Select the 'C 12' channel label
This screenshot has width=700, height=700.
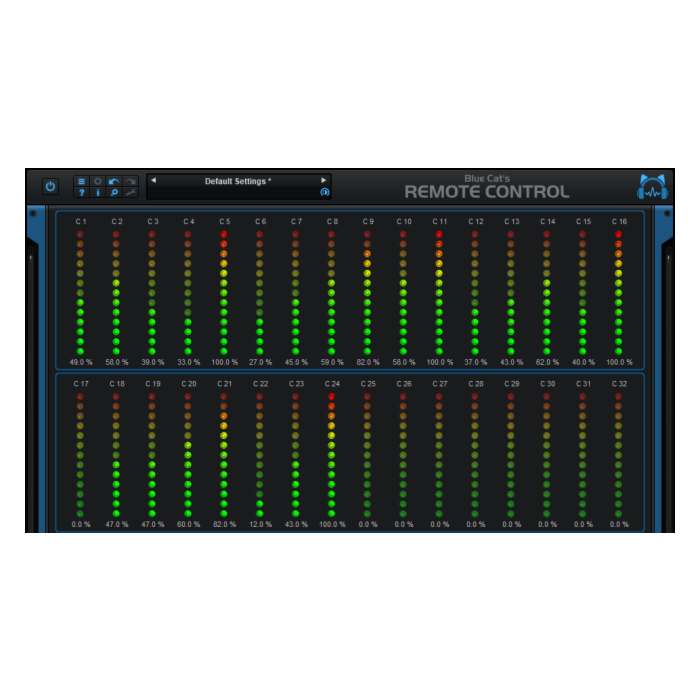475,221
